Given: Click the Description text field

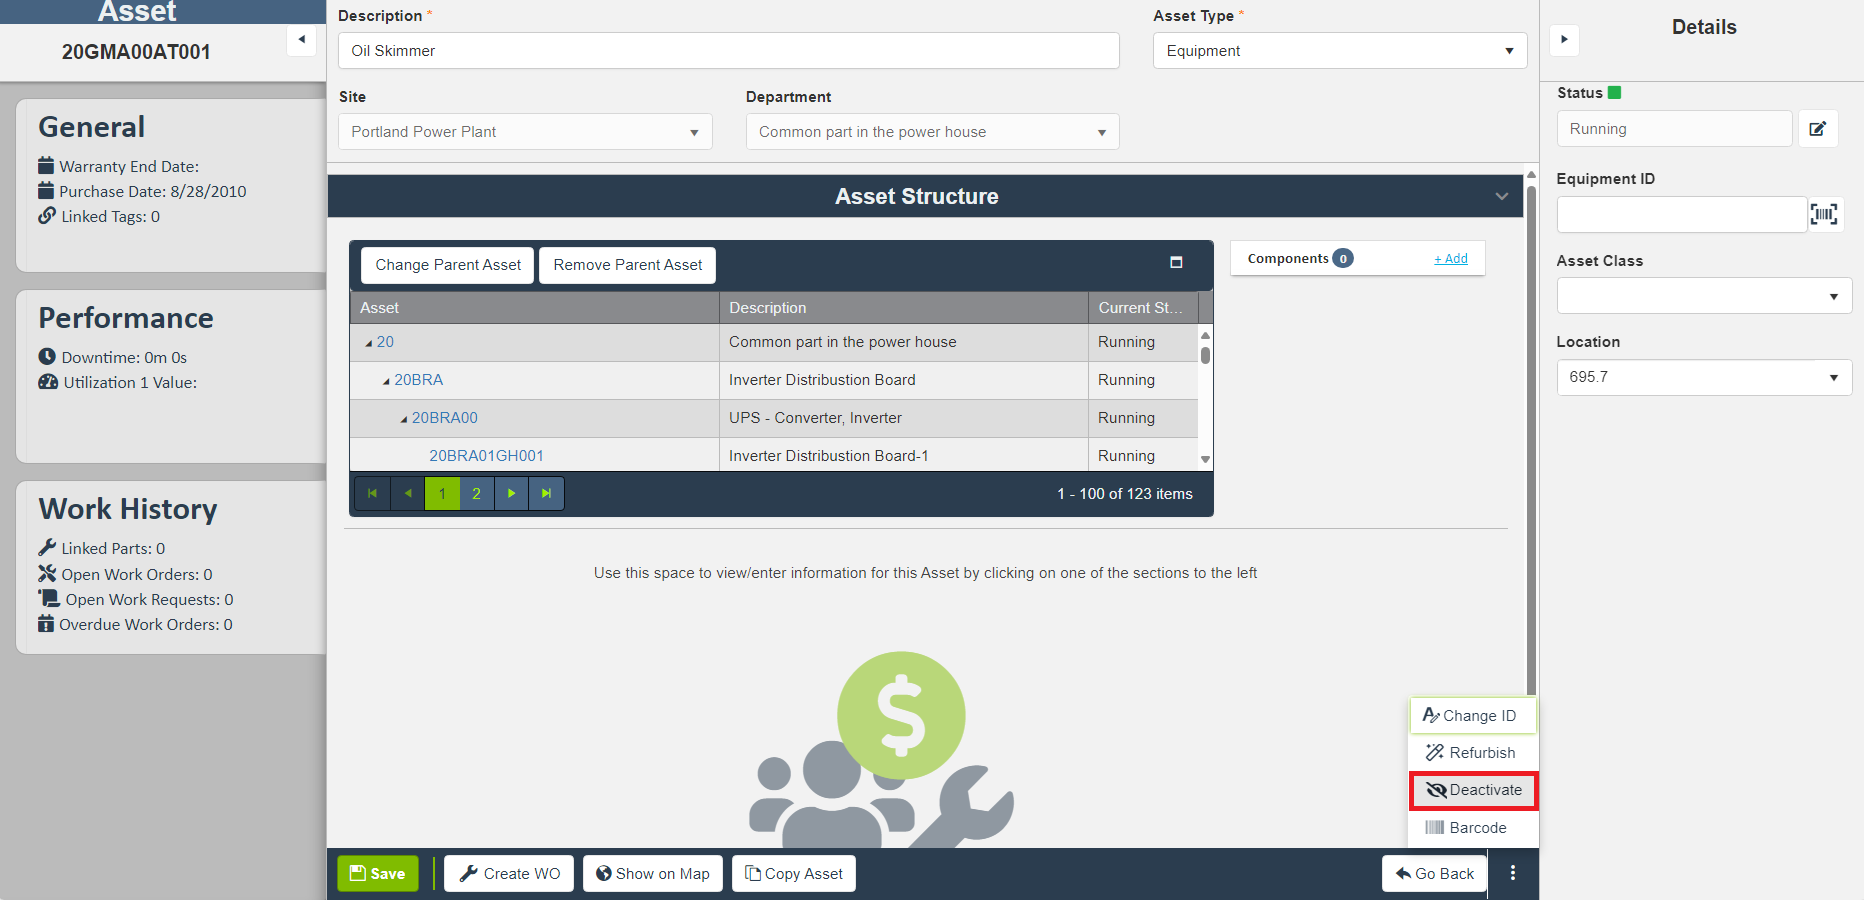Looking at the screenshot, I should point(728,51).
